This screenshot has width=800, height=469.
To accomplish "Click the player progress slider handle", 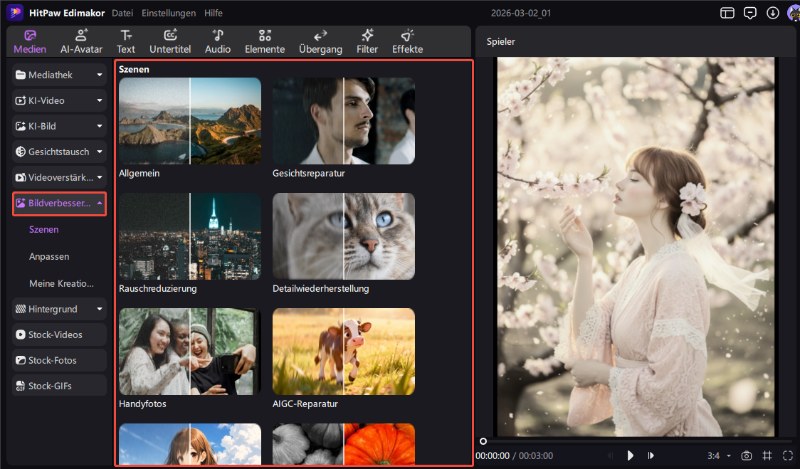I will pos(483,441).
